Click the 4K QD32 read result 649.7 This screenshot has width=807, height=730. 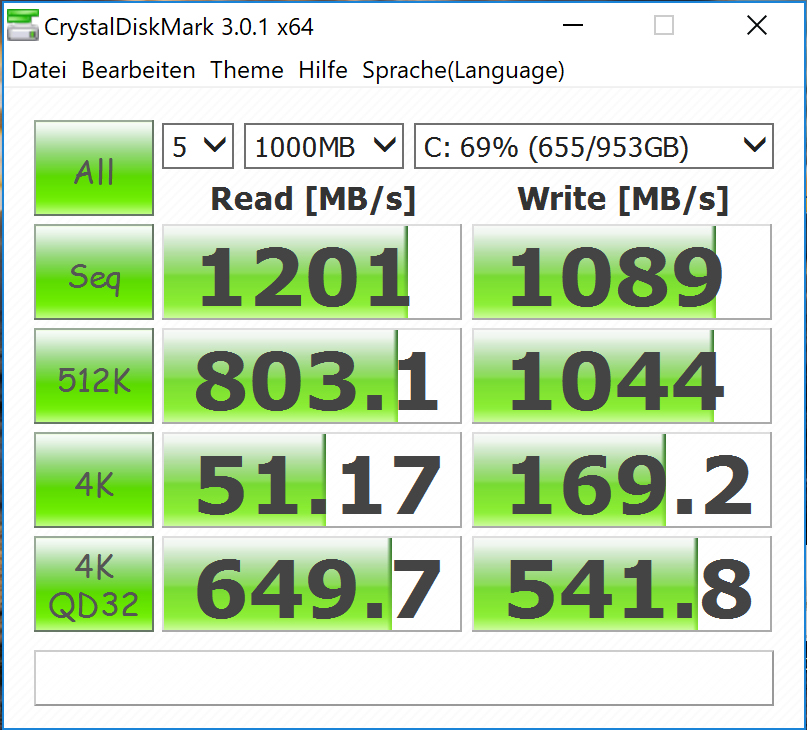click(x=312, y=584)
